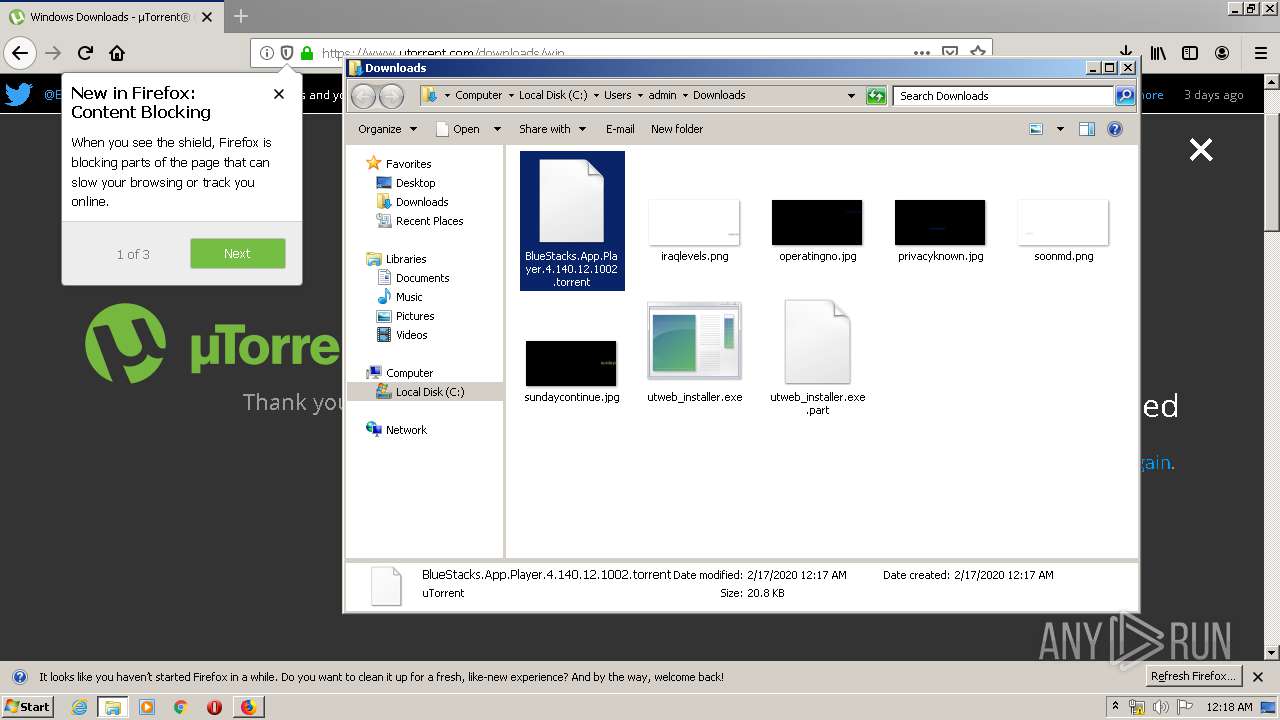Screen dimensions: 1280x720
Task: Click the search magnifier icon
Action: [x=1125, y=96]
